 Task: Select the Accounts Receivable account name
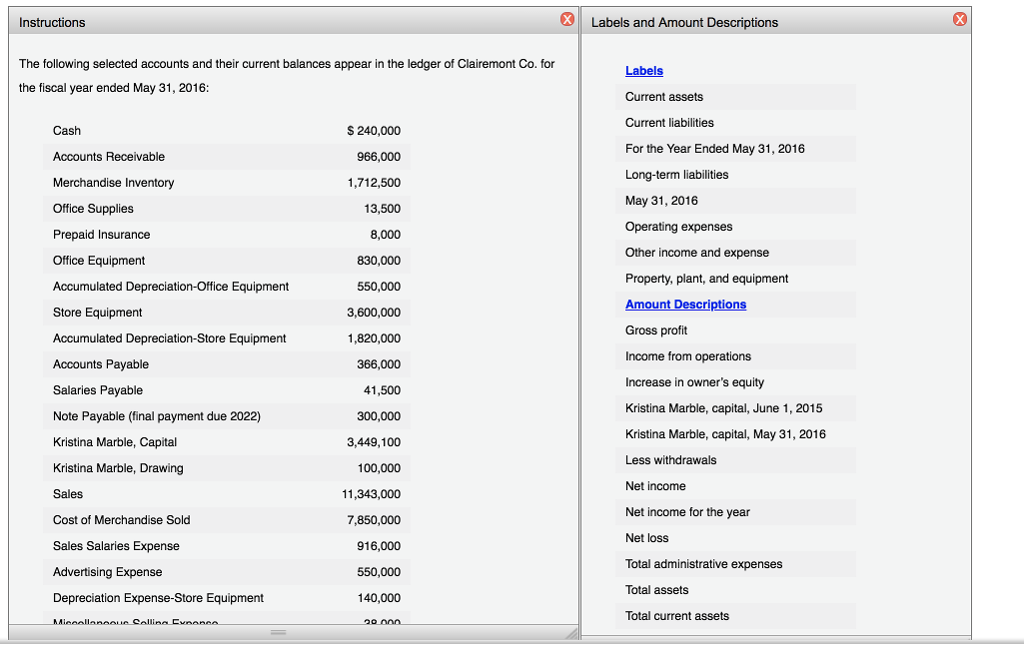click(x=108, y=157)
